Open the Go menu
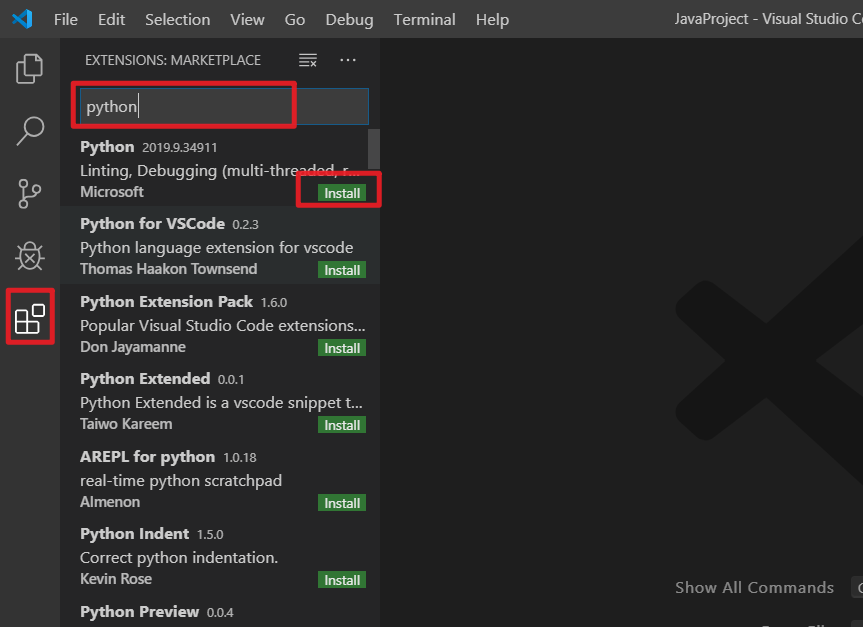 pyautogui.click(x=294, y=19)
